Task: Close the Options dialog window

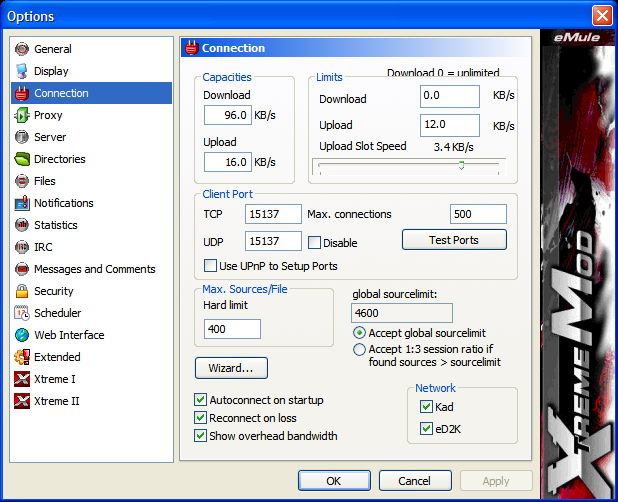Action: pyautogui.click(x=602, y=16)
